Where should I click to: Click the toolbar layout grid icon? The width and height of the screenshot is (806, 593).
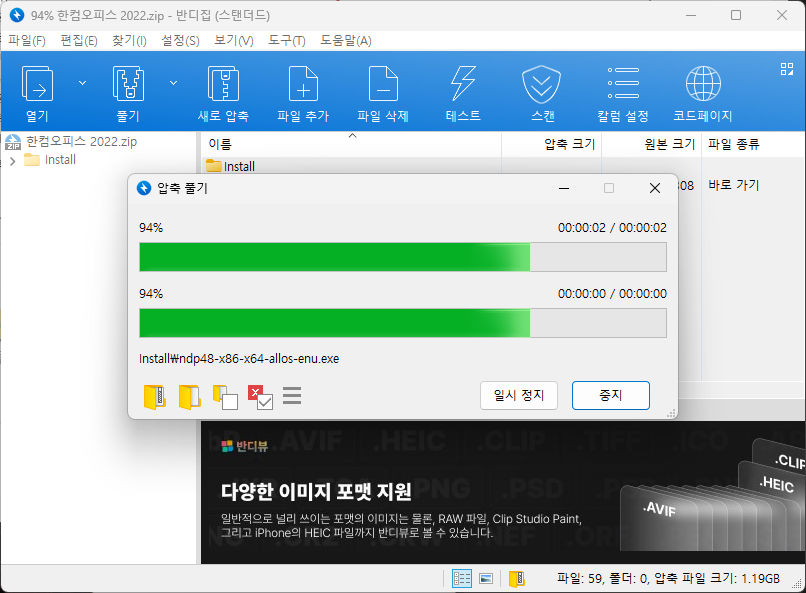(786, 69)
